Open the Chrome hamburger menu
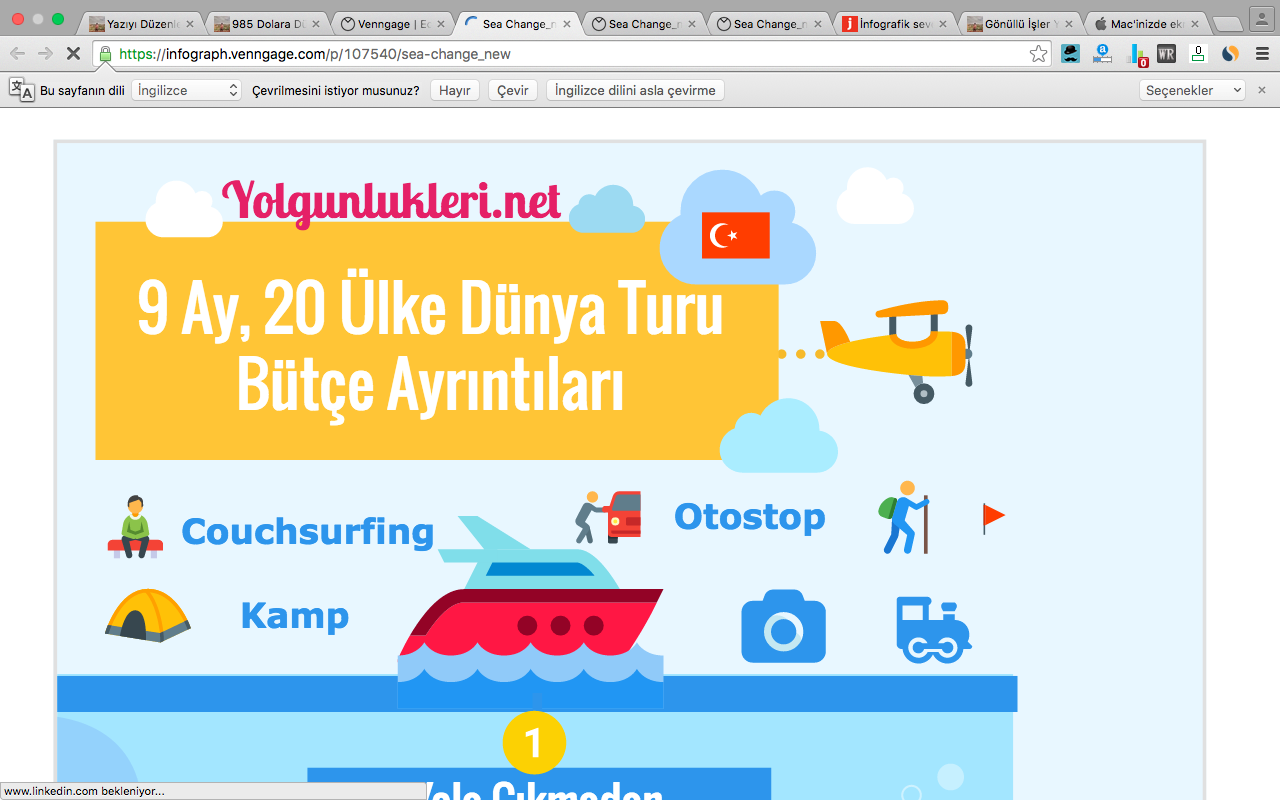This screenshot has width=1280, height=800. pos(1262,54)
